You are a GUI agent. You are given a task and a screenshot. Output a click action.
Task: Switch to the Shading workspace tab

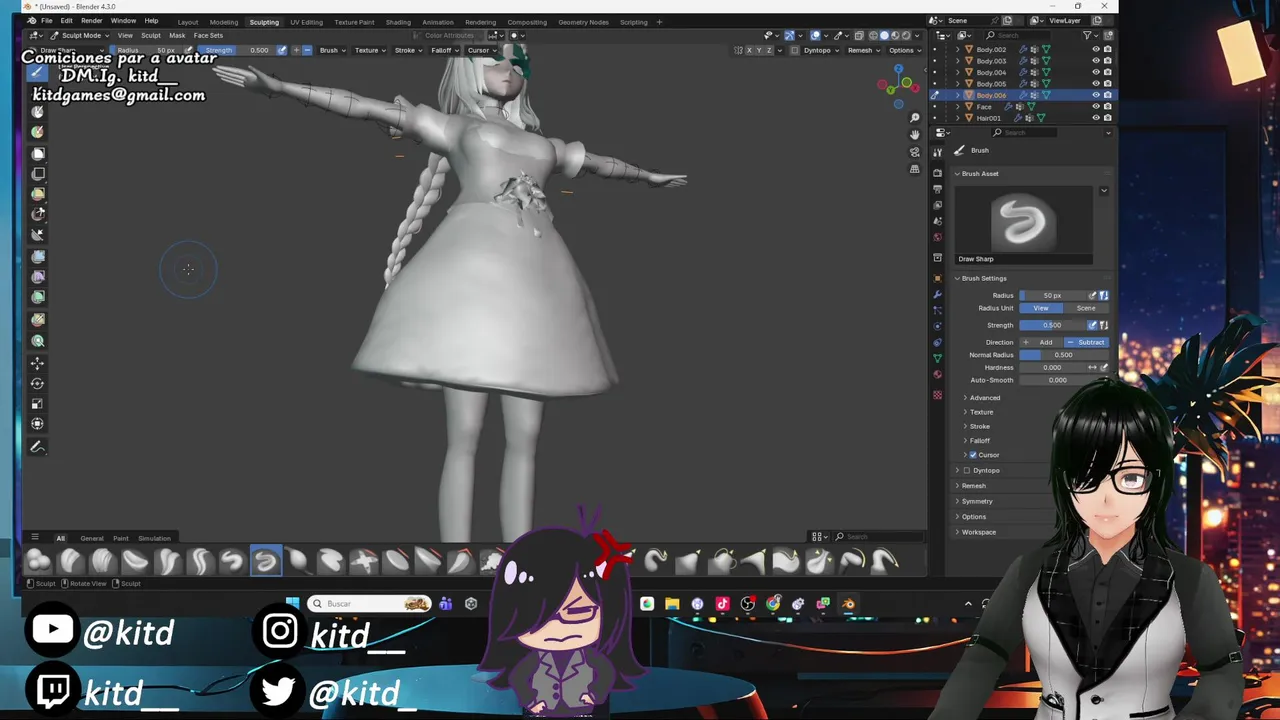(398, 22)
